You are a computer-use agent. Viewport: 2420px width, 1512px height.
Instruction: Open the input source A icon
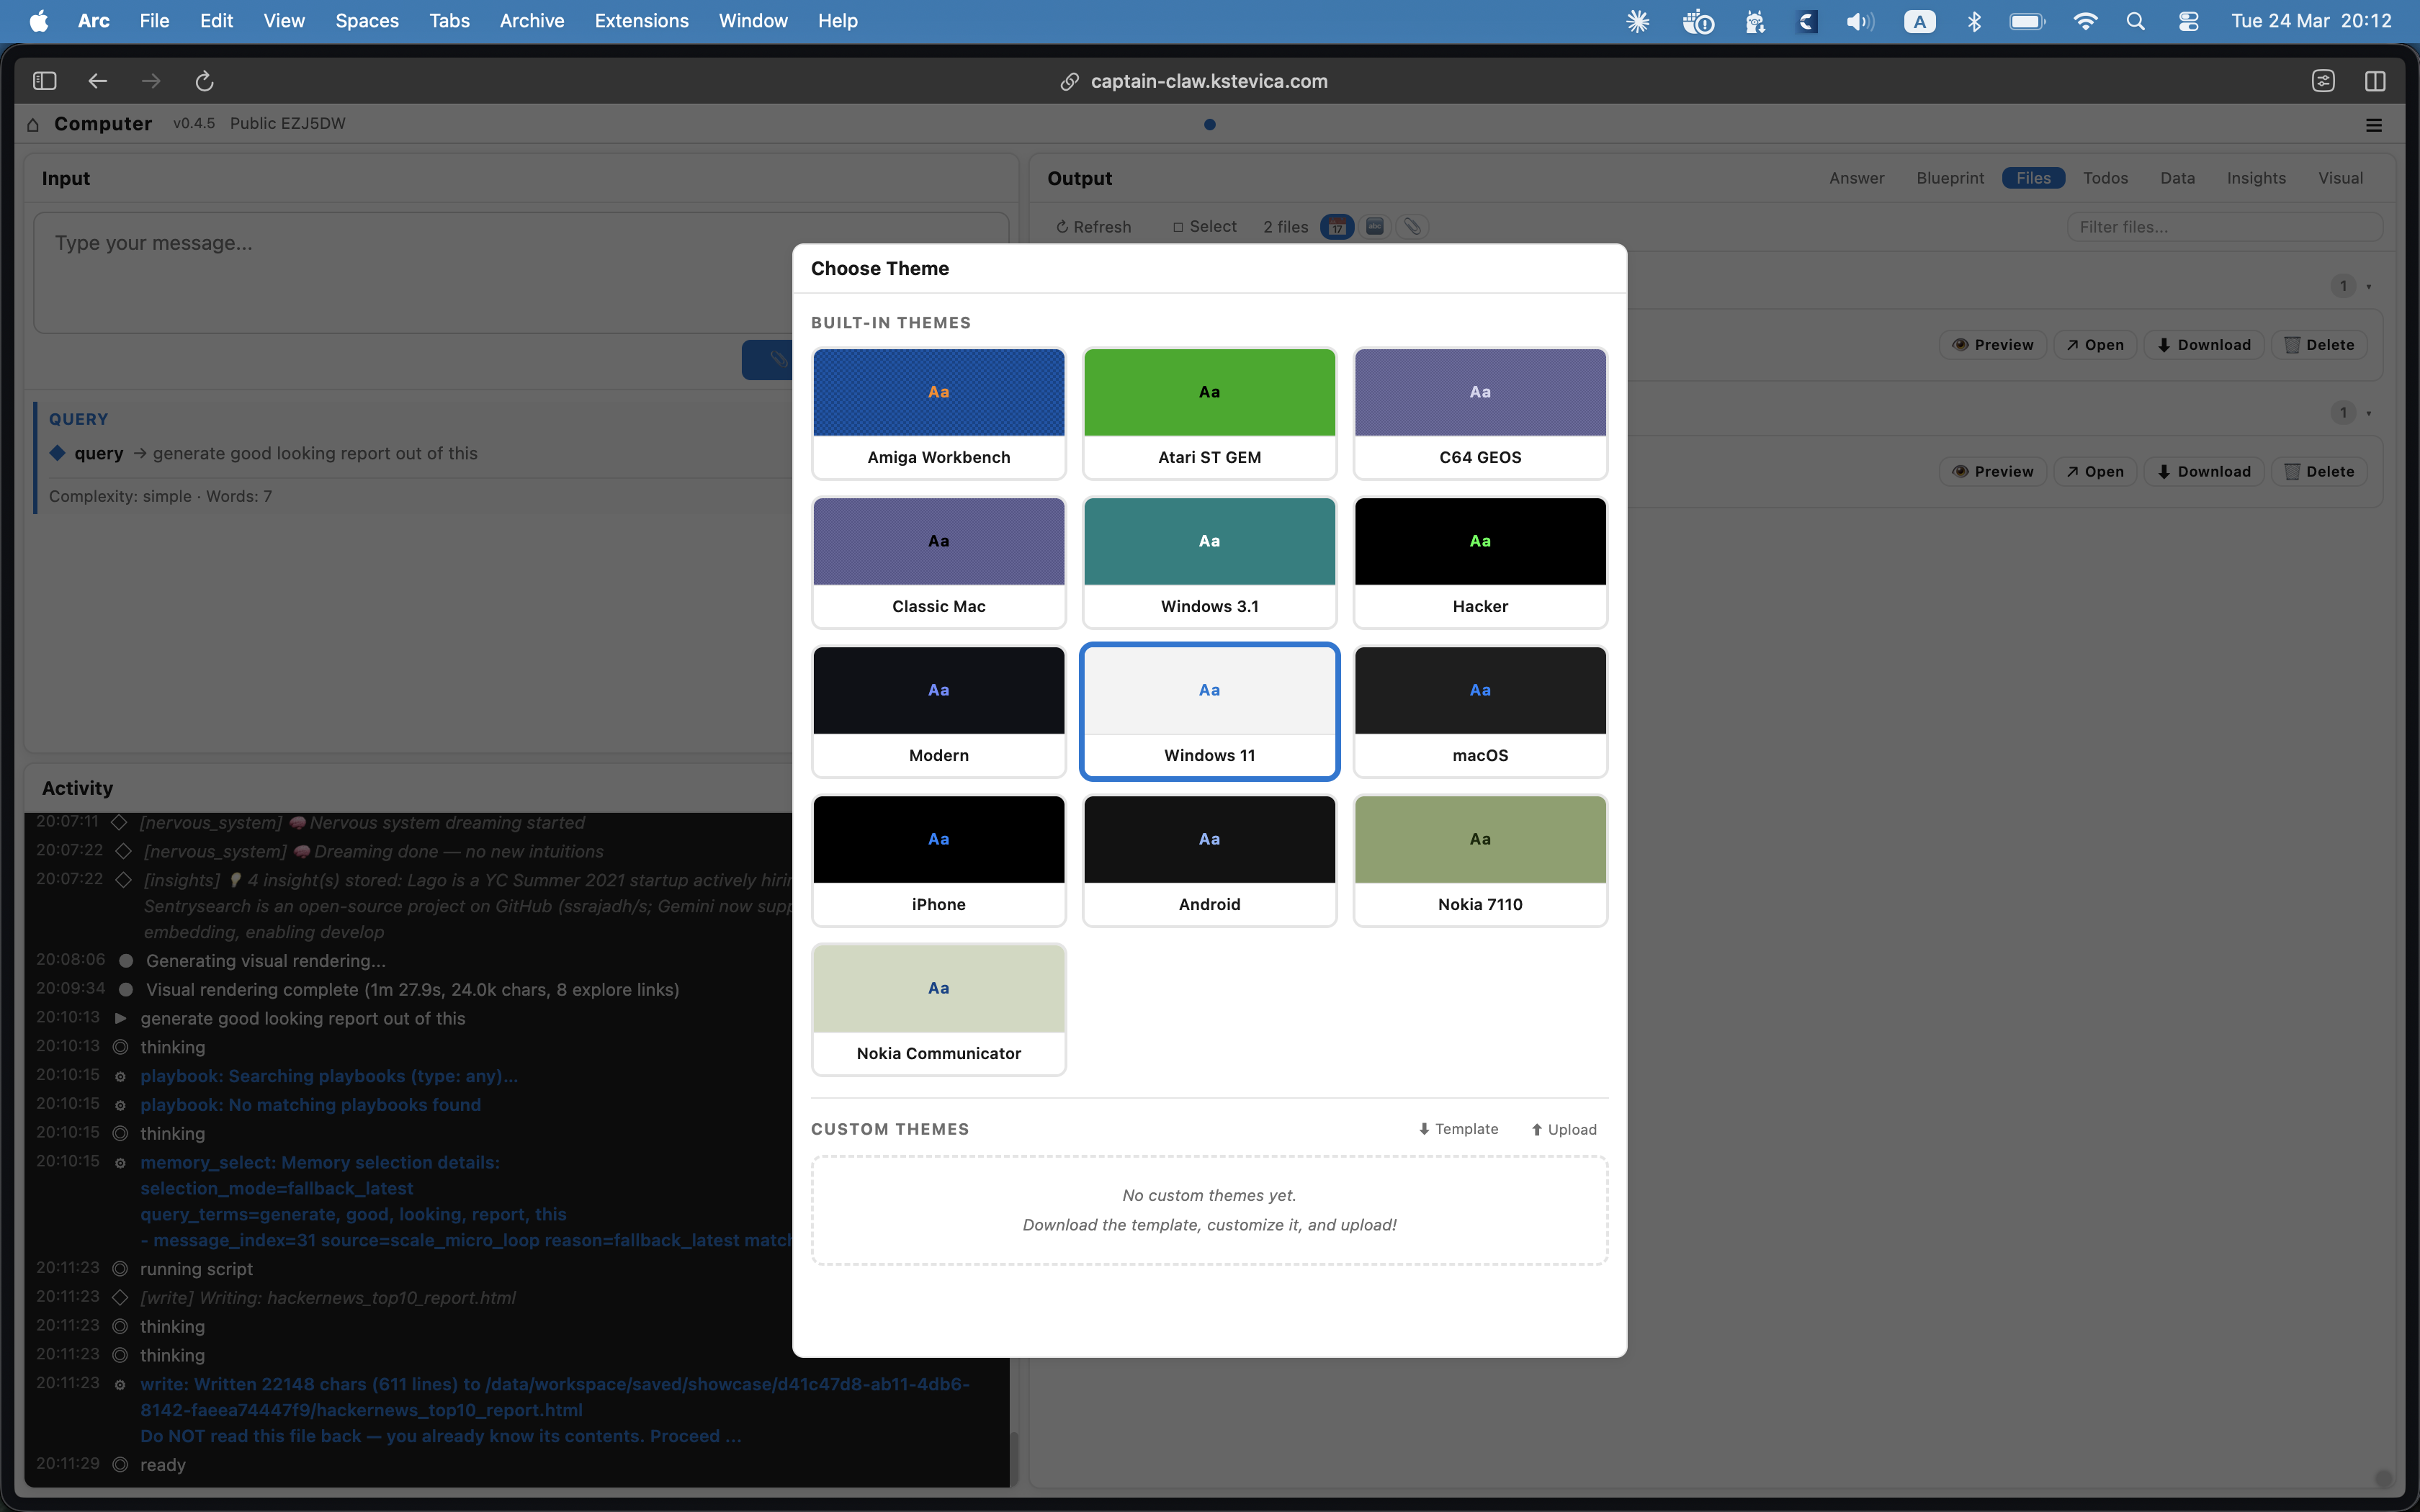click(1919, 21)
